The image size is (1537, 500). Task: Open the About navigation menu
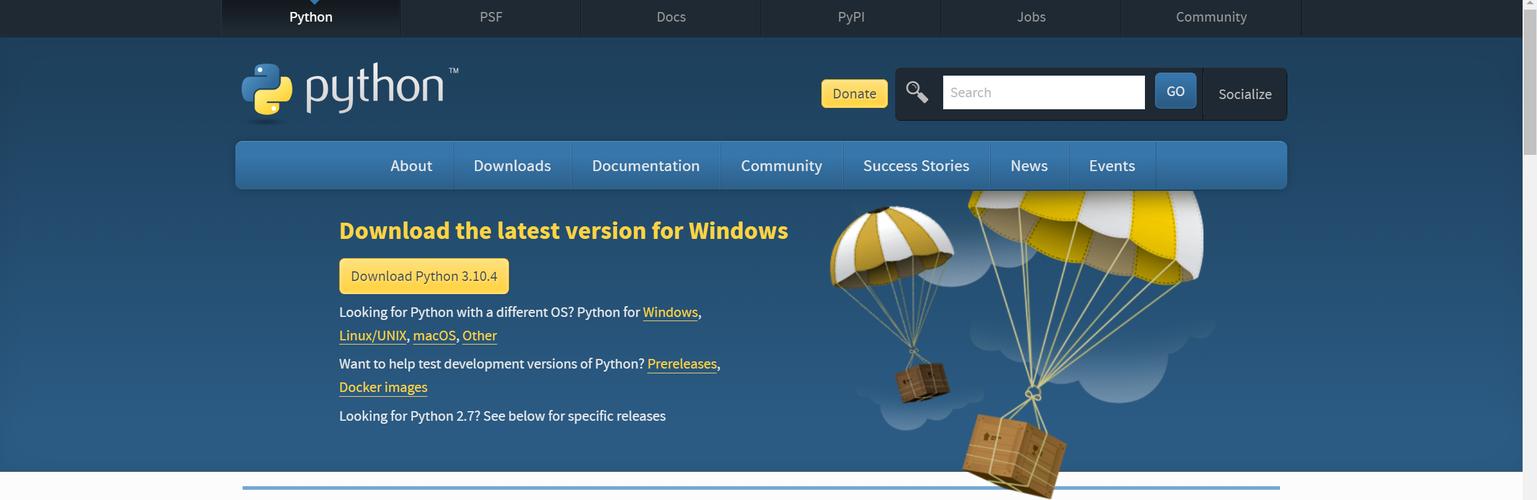click(411, 166)
